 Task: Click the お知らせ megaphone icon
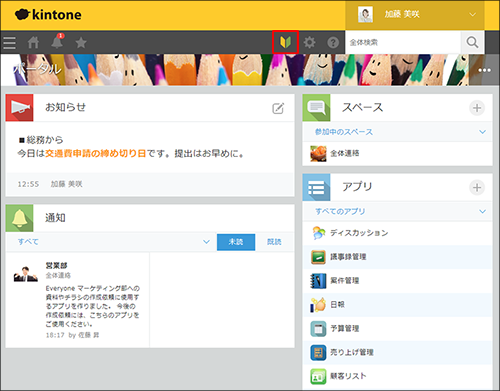point(19,108)
